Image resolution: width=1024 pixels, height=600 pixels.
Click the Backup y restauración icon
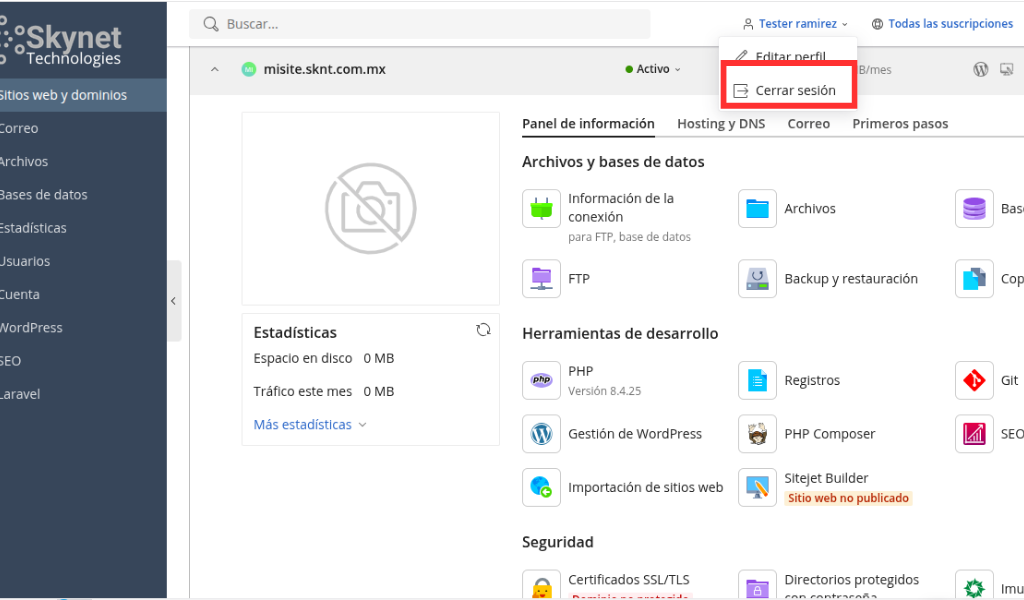757,279
